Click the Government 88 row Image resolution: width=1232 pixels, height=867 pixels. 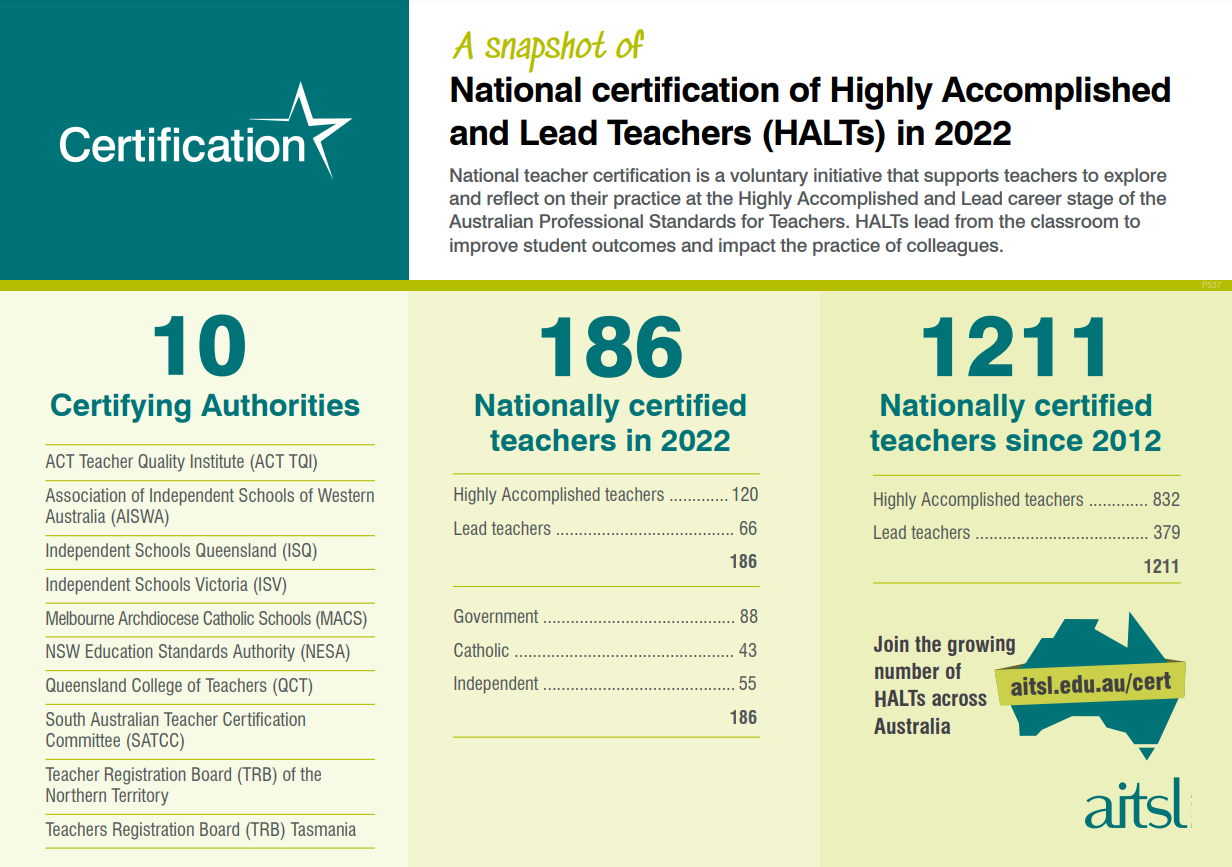606,617
